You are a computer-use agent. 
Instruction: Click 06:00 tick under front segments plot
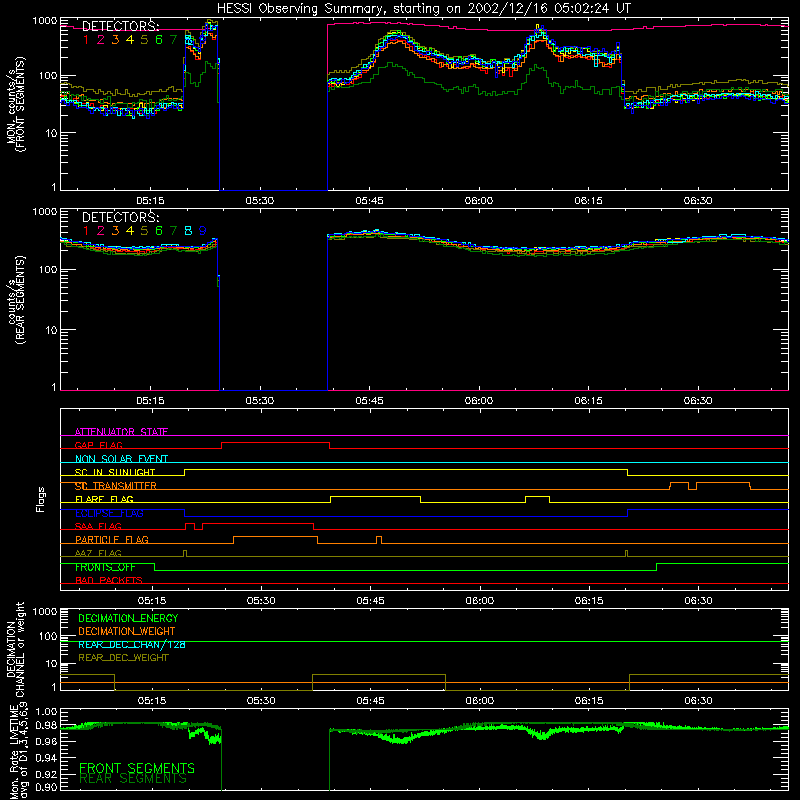point(479,201)
